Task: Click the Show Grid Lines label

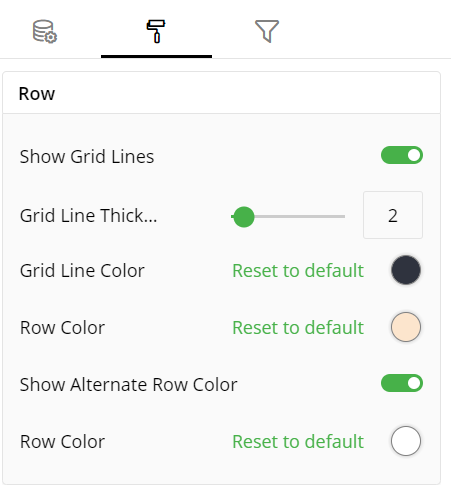Action: click(x=87, y=157)
